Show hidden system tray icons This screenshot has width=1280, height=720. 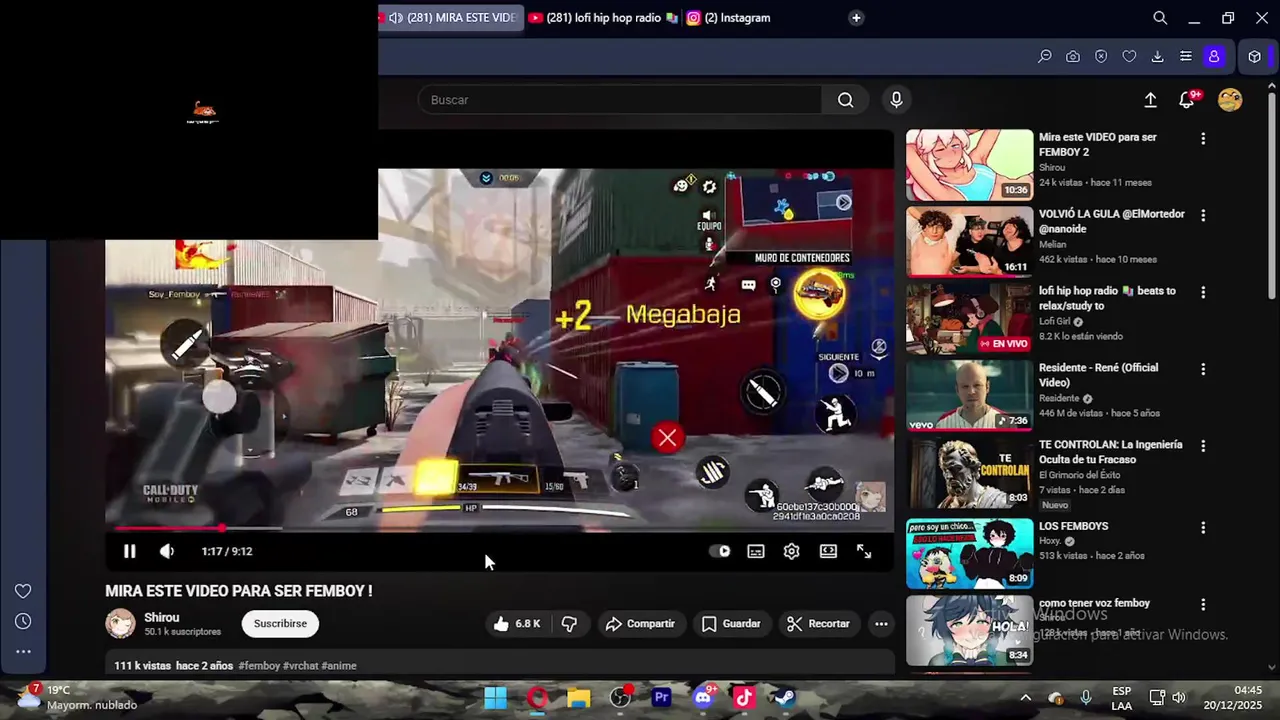tap(1025, 697)
